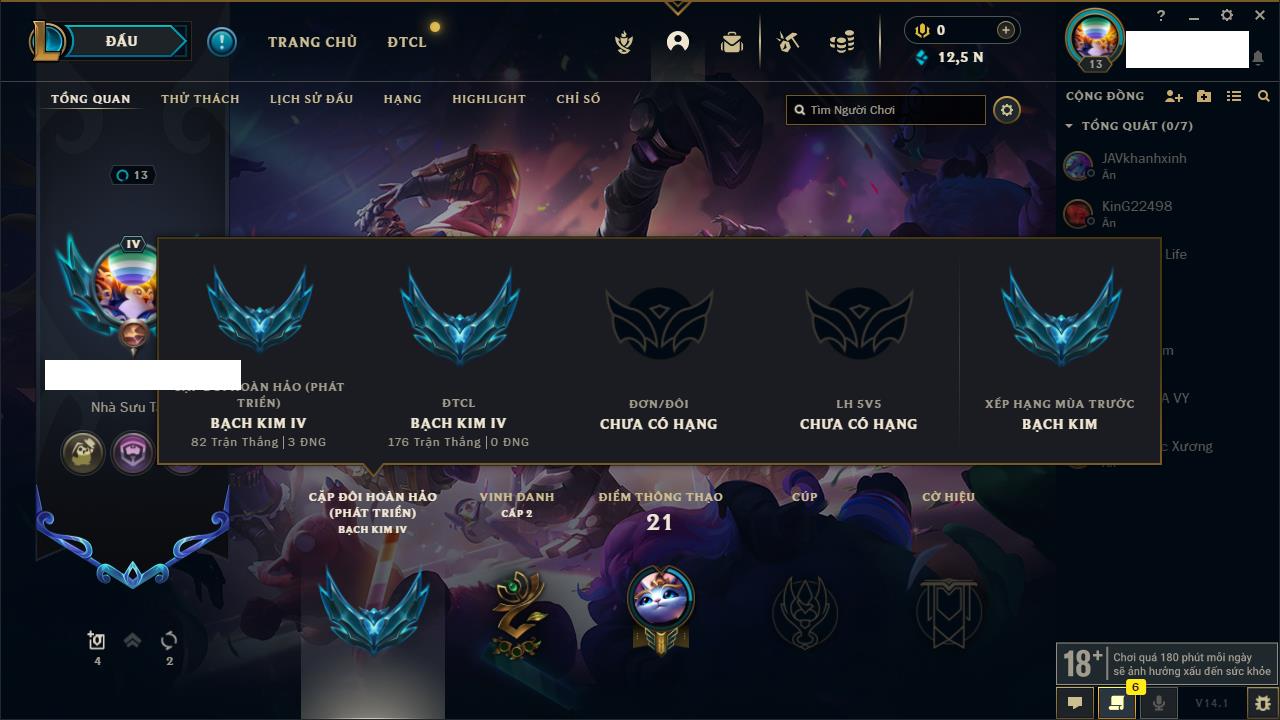Screen dimensions: 1280x720
Task: Open the notifications bell icon
Action: pyautogui.click(x=1257, y=58)
